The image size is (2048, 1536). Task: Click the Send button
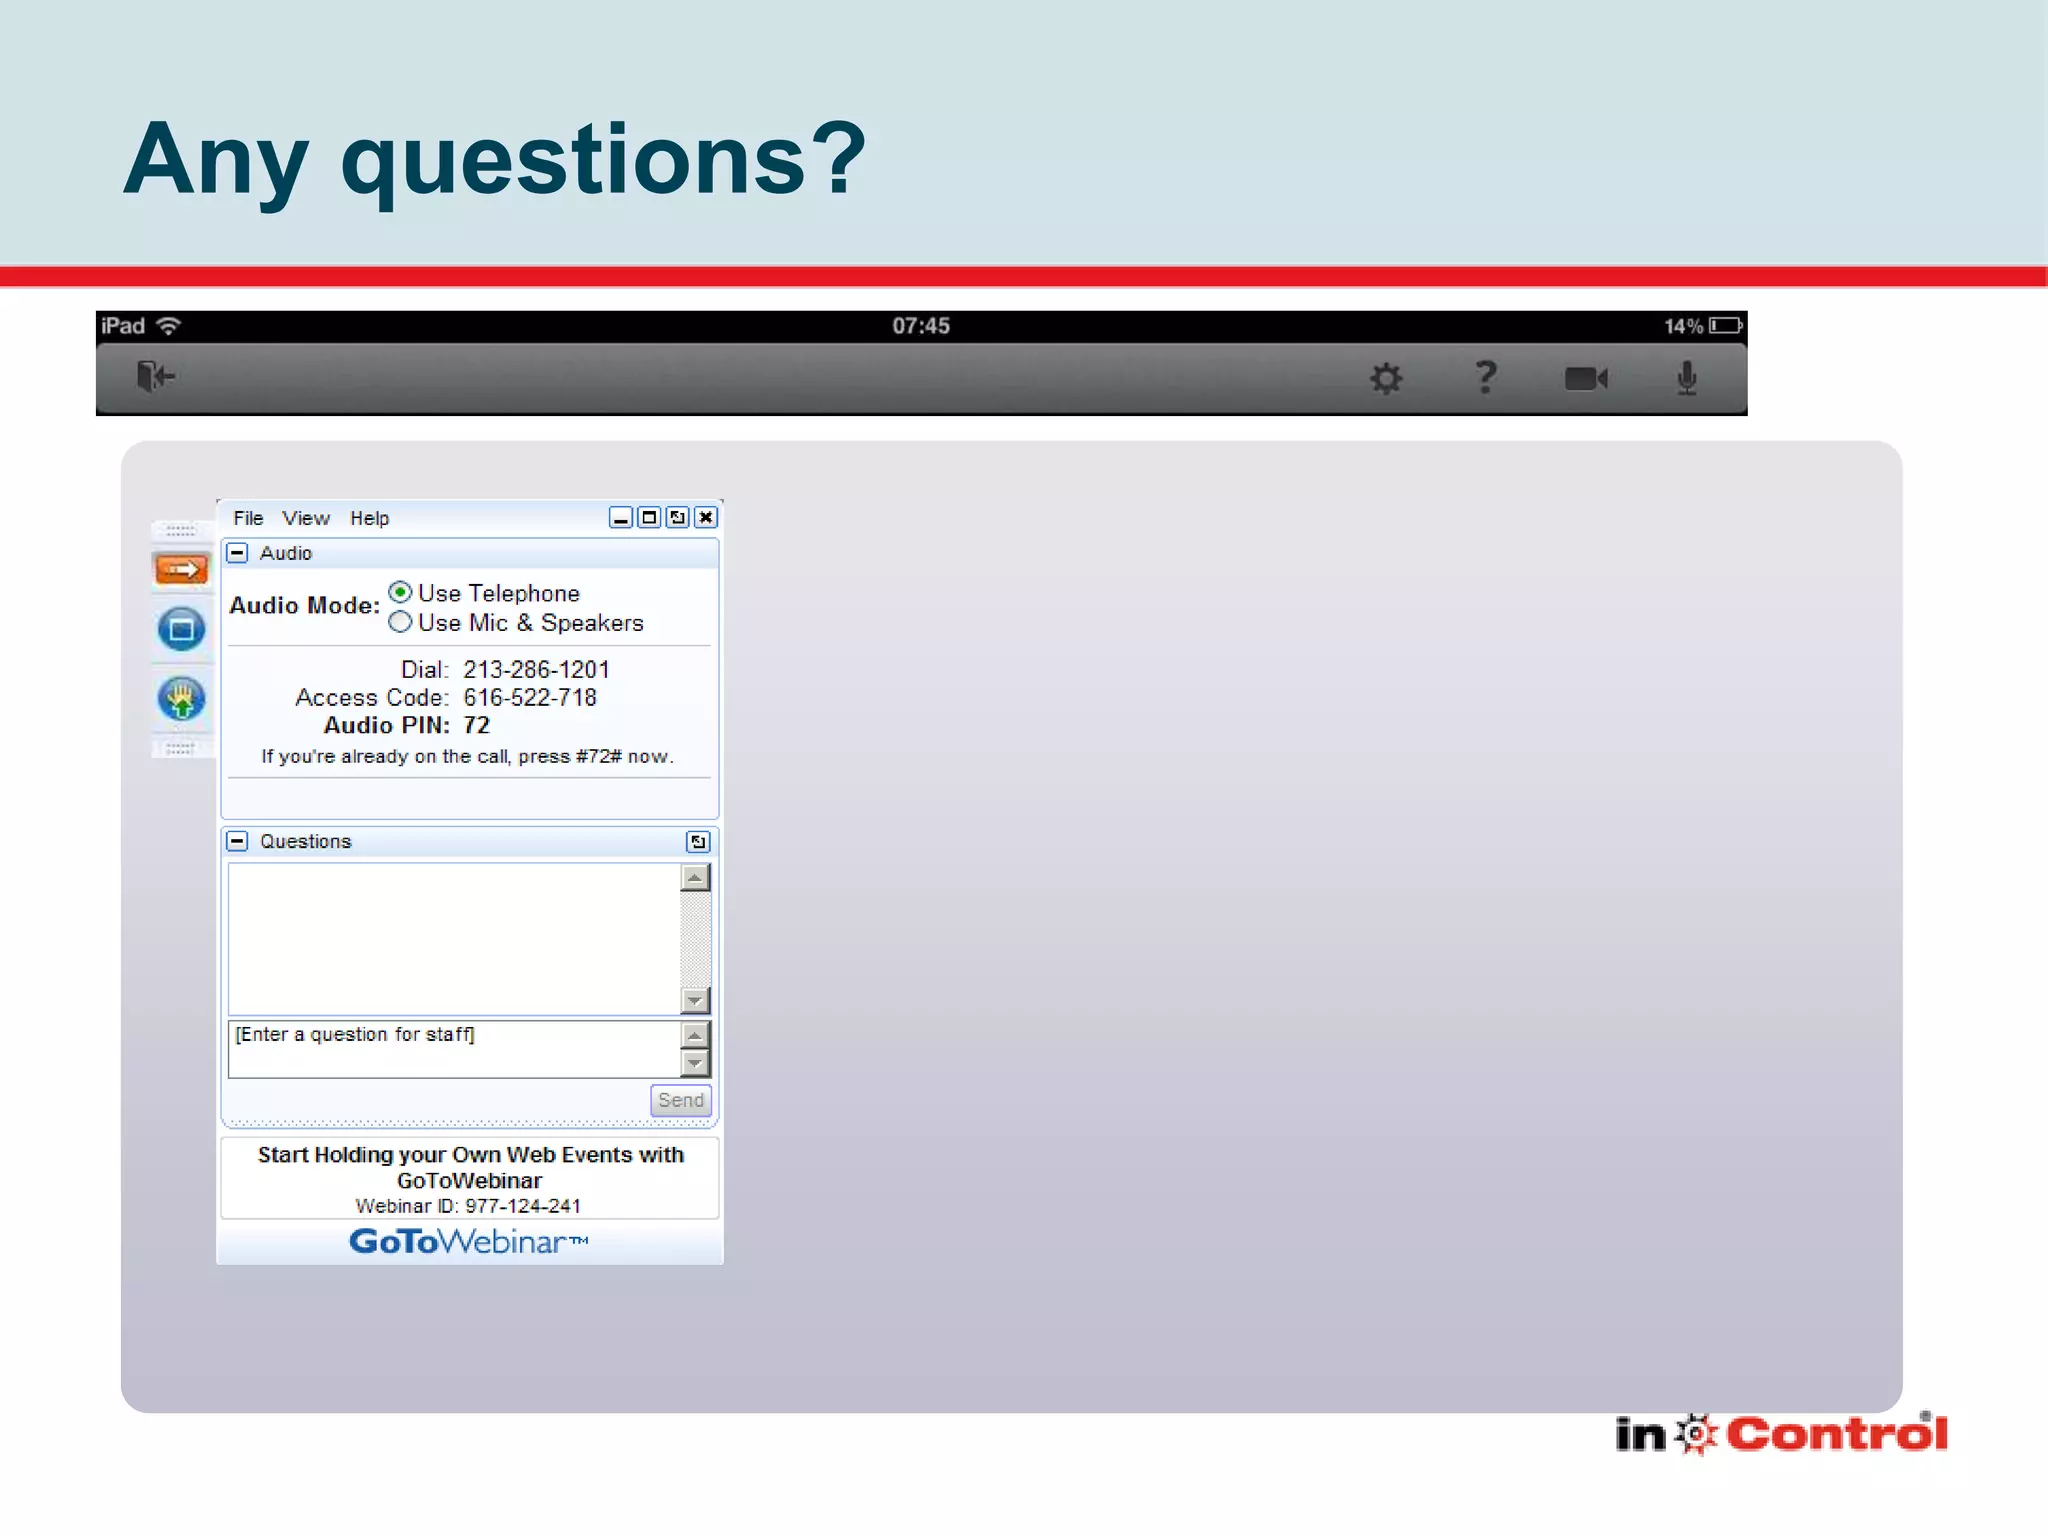680,1100
